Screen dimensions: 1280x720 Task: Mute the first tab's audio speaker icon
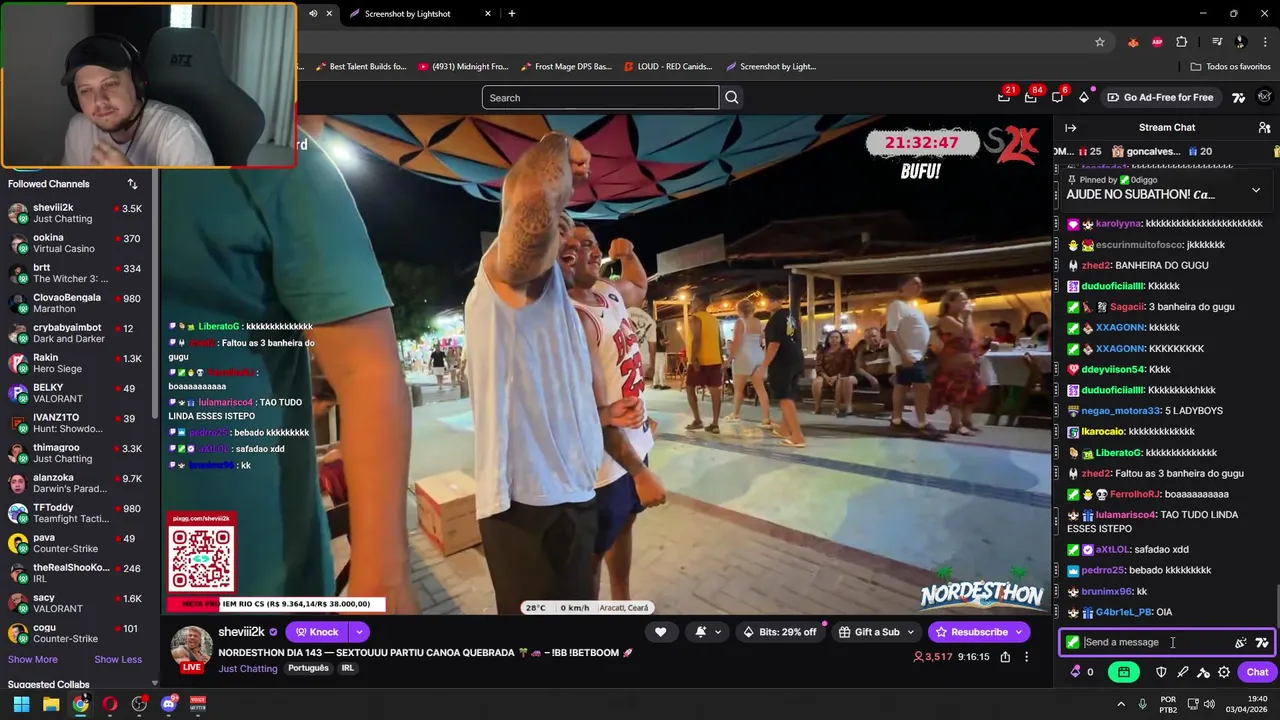pos(313,13)
